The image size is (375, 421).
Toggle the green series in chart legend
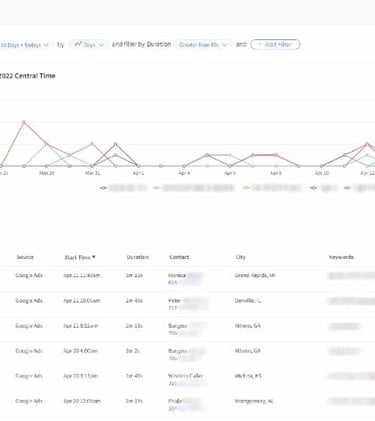pyautogui.click(x=273, y=188)
